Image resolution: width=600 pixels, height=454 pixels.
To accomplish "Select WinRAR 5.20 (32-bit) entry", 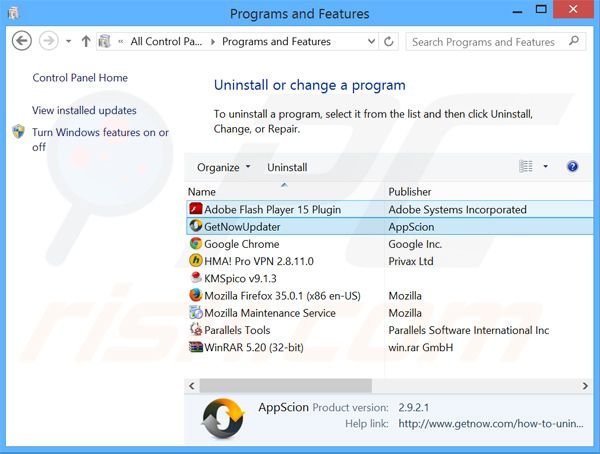I will click(x=254, y=347).
